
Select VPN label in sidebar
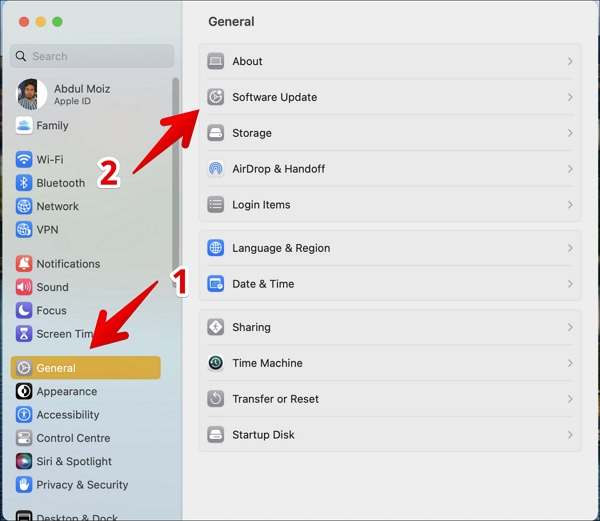pyautogui.click(x=47, y=230)
